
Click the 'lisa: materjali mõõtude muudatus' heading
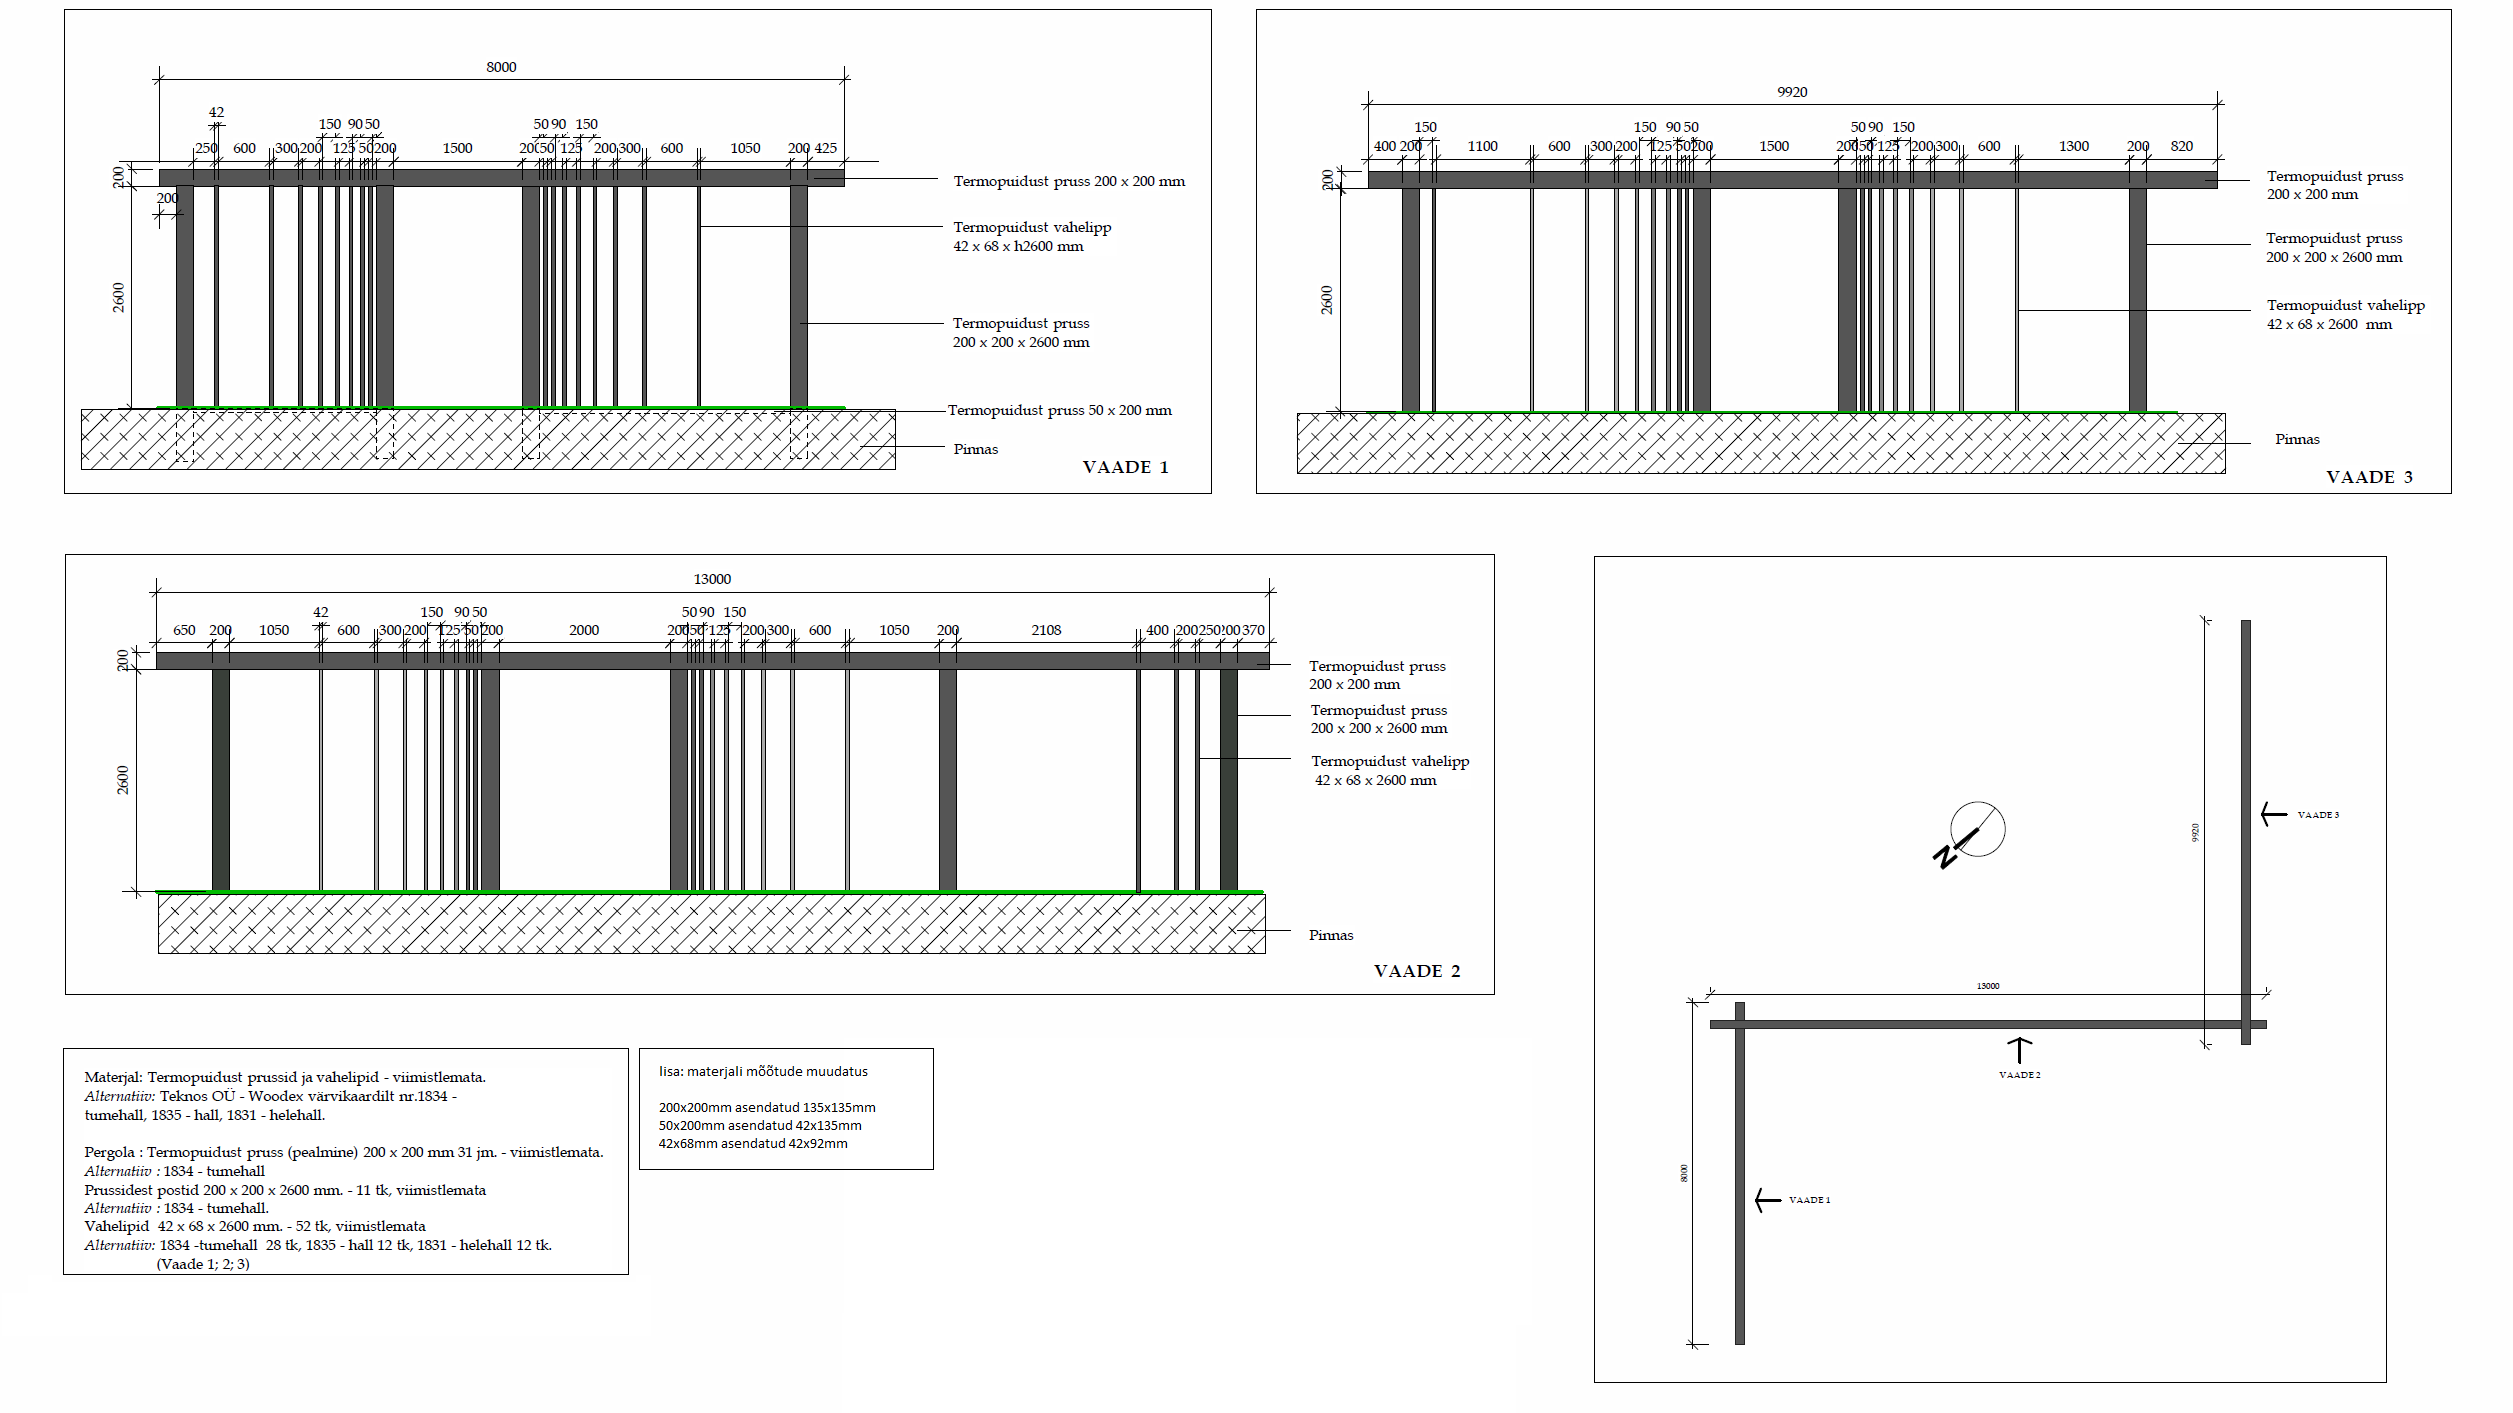click(x=763, y=1071)
